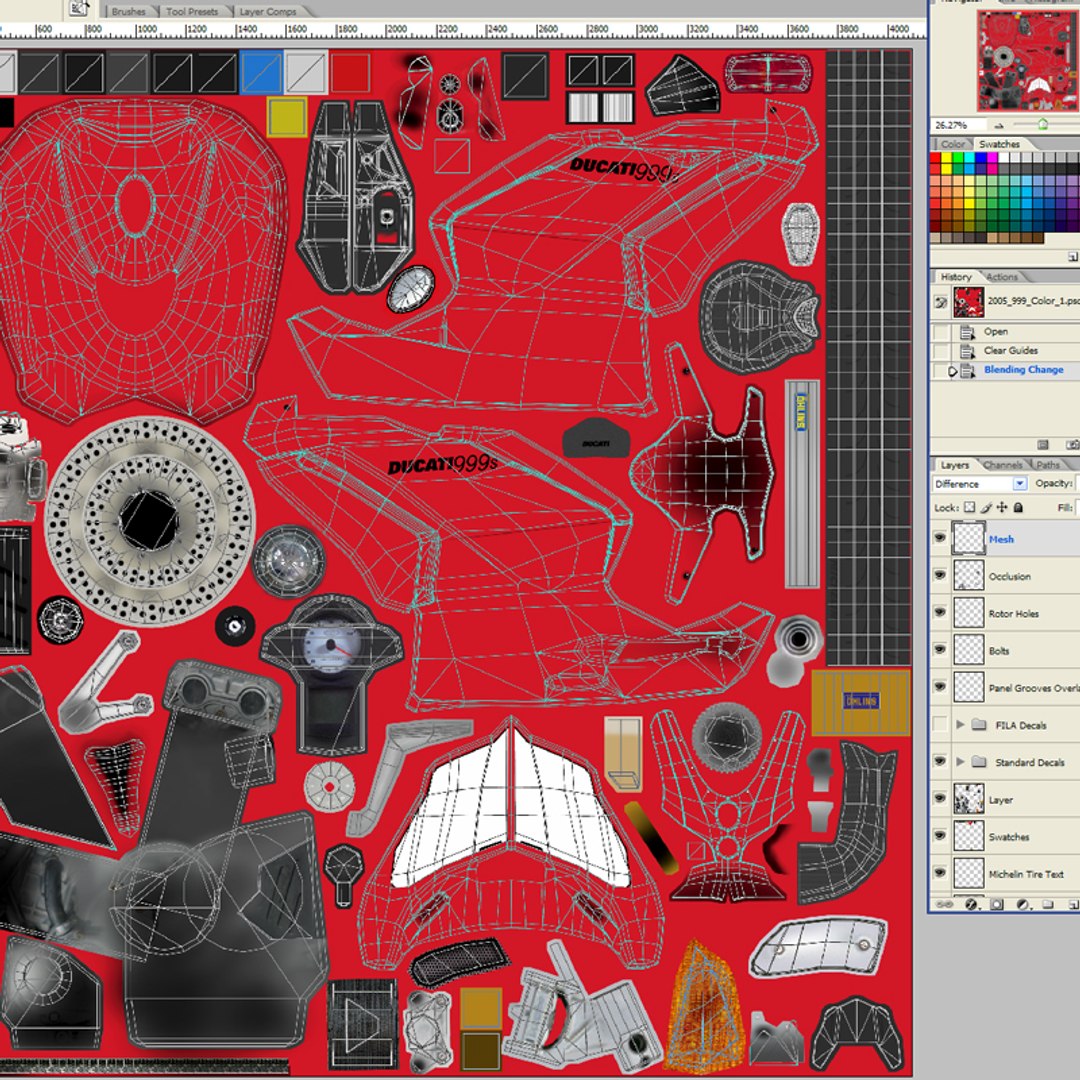Click the Standard Decals folder icon
This screenshot has height=1080, width=1080.
pyautogui.click(x=979, y=762)
